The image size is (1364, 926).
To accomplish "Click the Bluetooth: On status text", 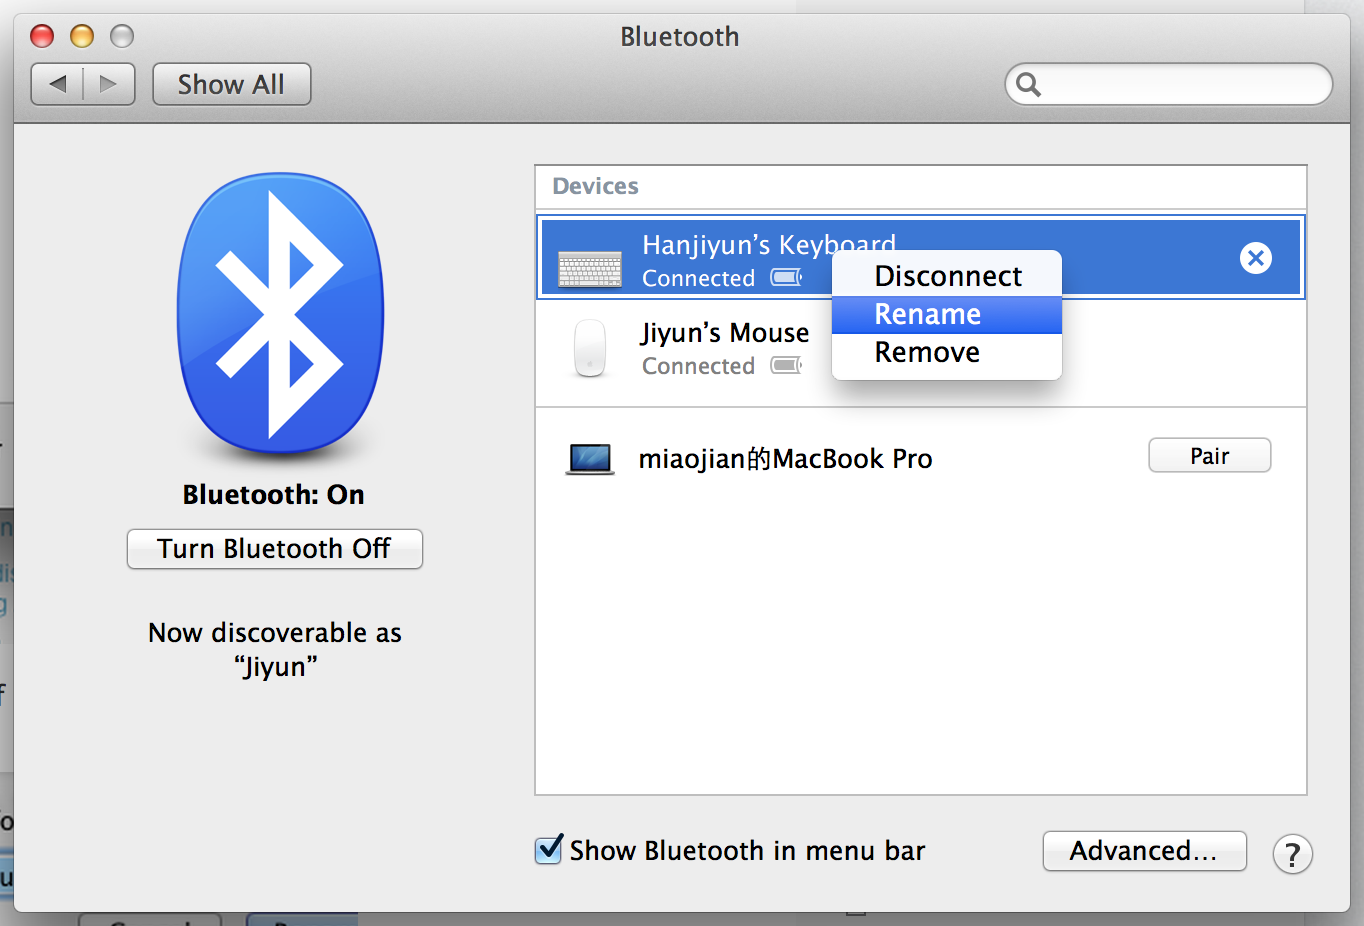I will 273,495.
